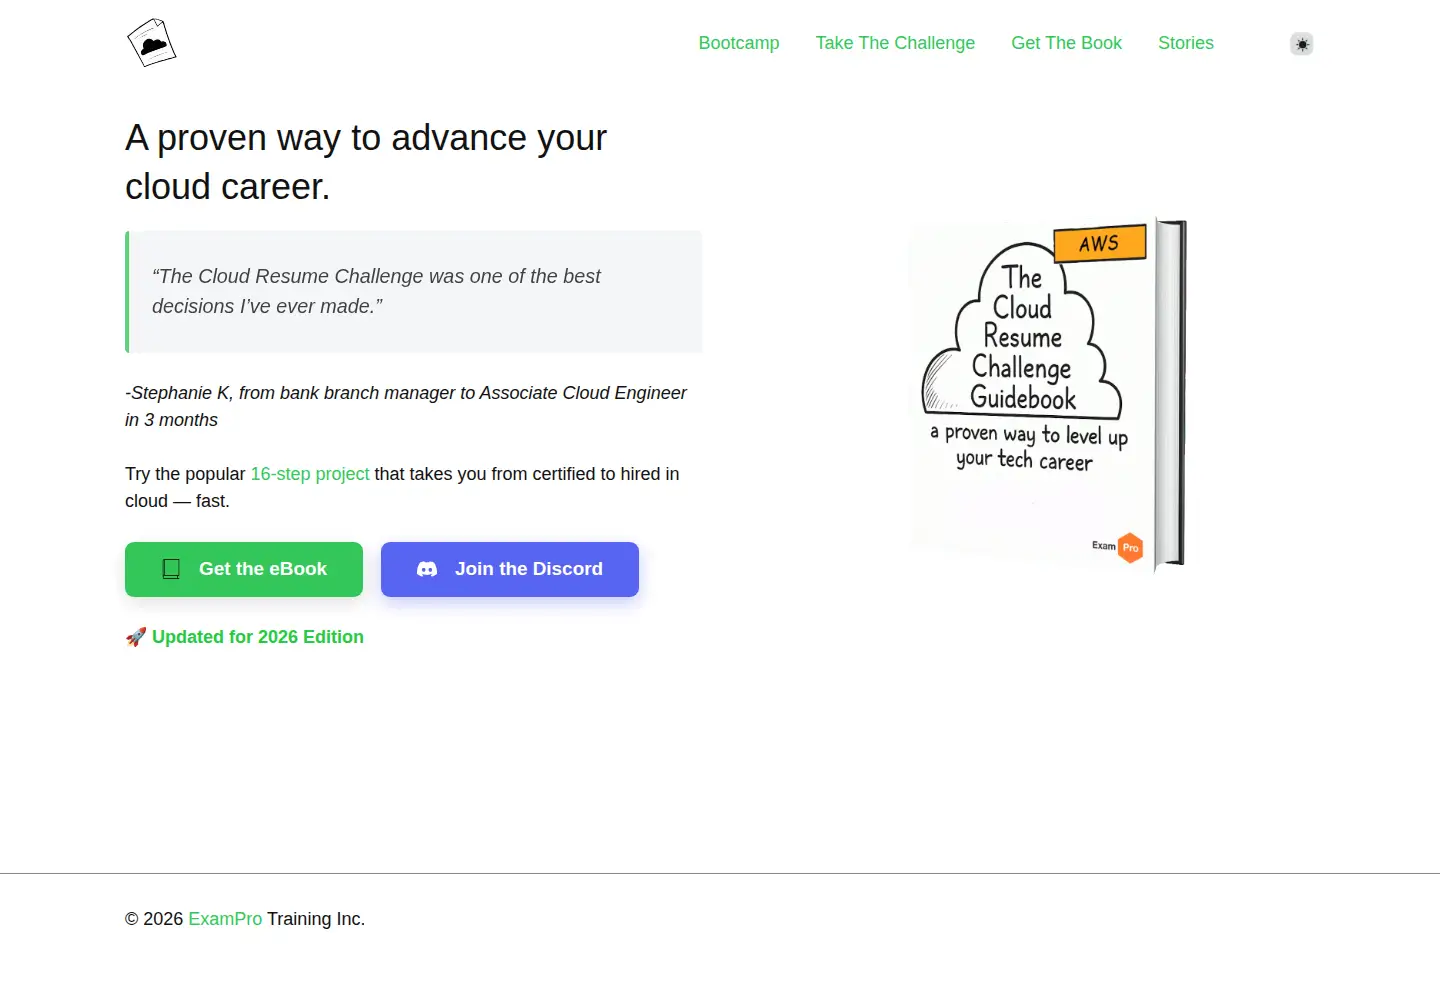
Task: Open the ExamPro footer link
Action: point(225,919)
